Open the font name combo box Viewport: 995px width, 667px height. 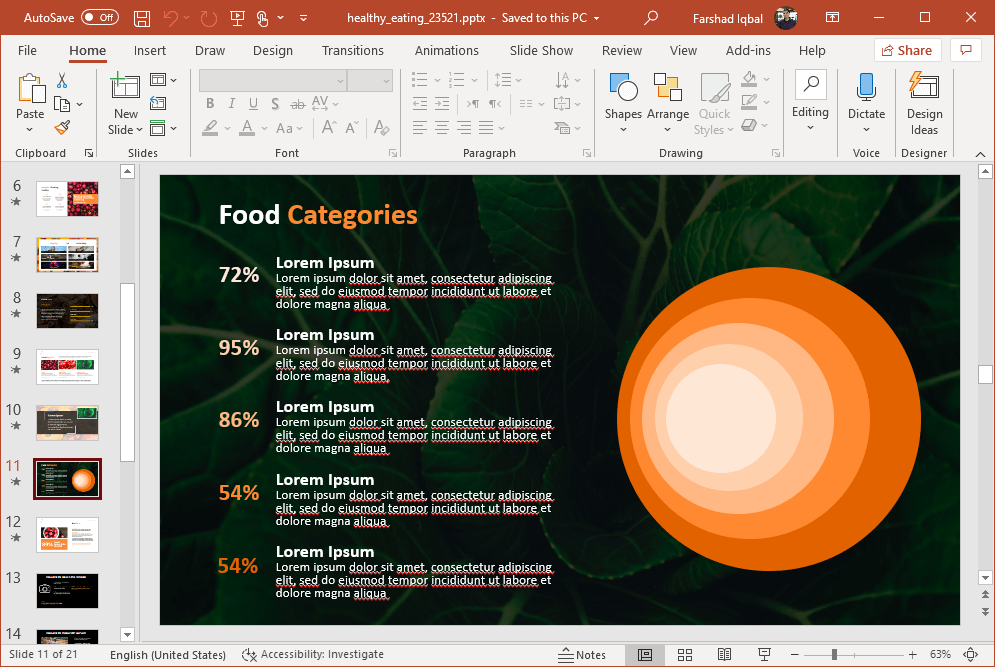tap(272, 81)
